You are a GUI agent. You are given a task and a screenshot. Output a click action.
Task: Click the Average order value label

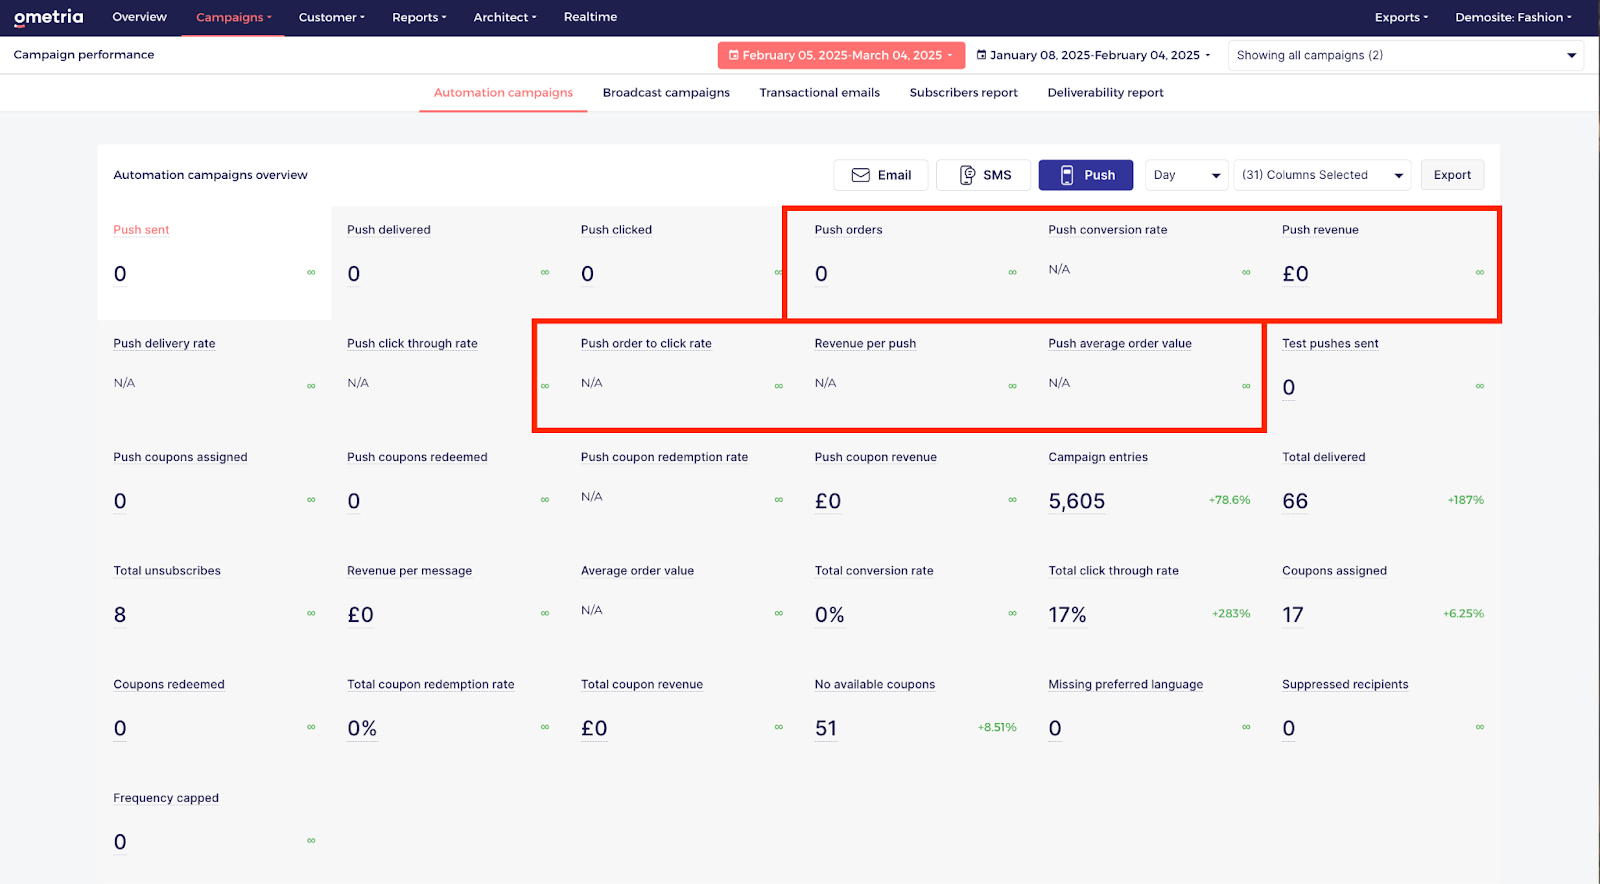(x=637, y=571)
